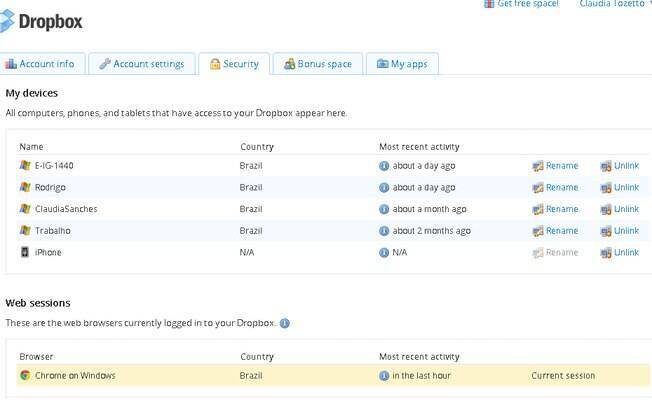Click the unlink icon in the E-IG-1440 row

pos(606,166)
